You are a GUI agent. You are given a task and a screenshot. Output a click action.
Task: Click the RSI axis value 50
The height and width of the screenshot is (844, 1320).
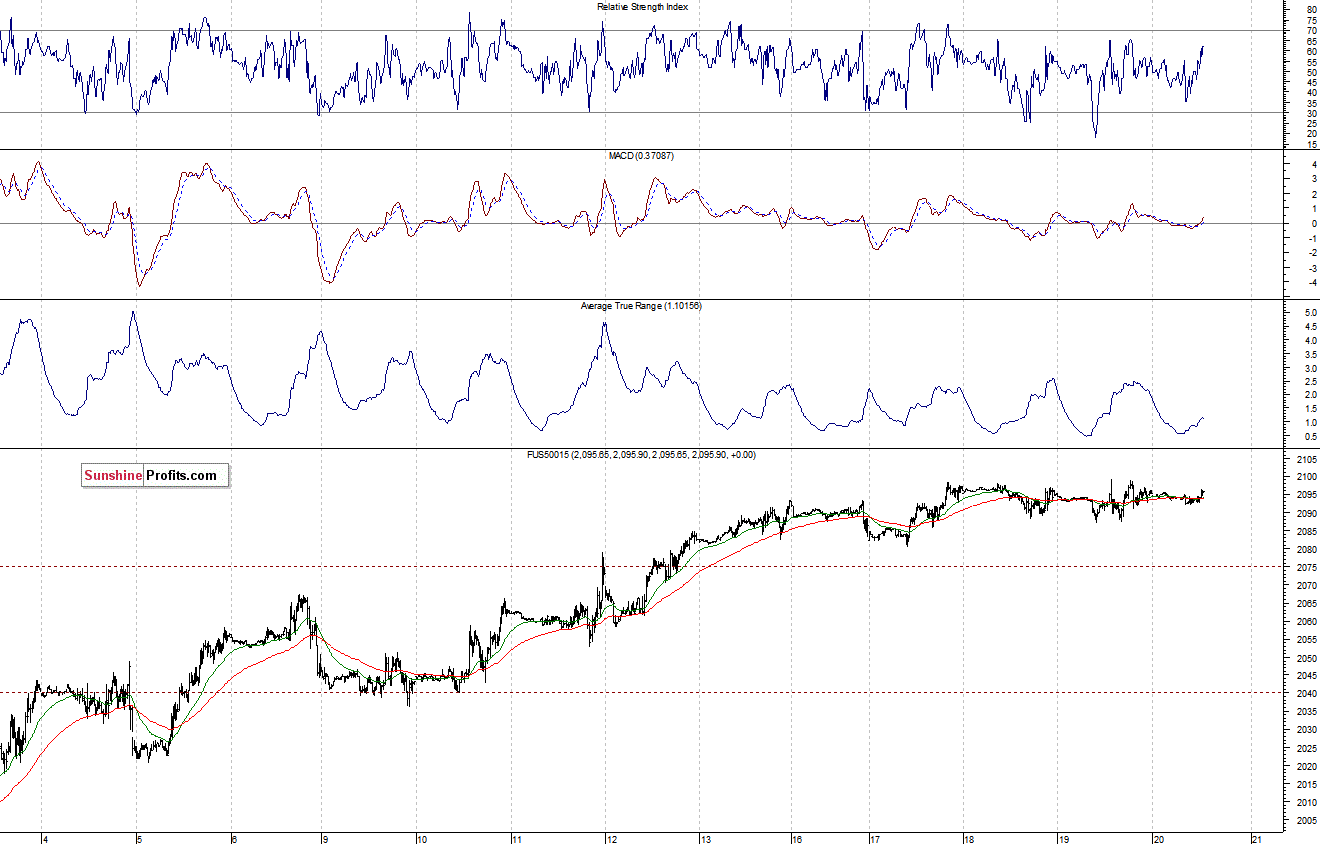1310,72
